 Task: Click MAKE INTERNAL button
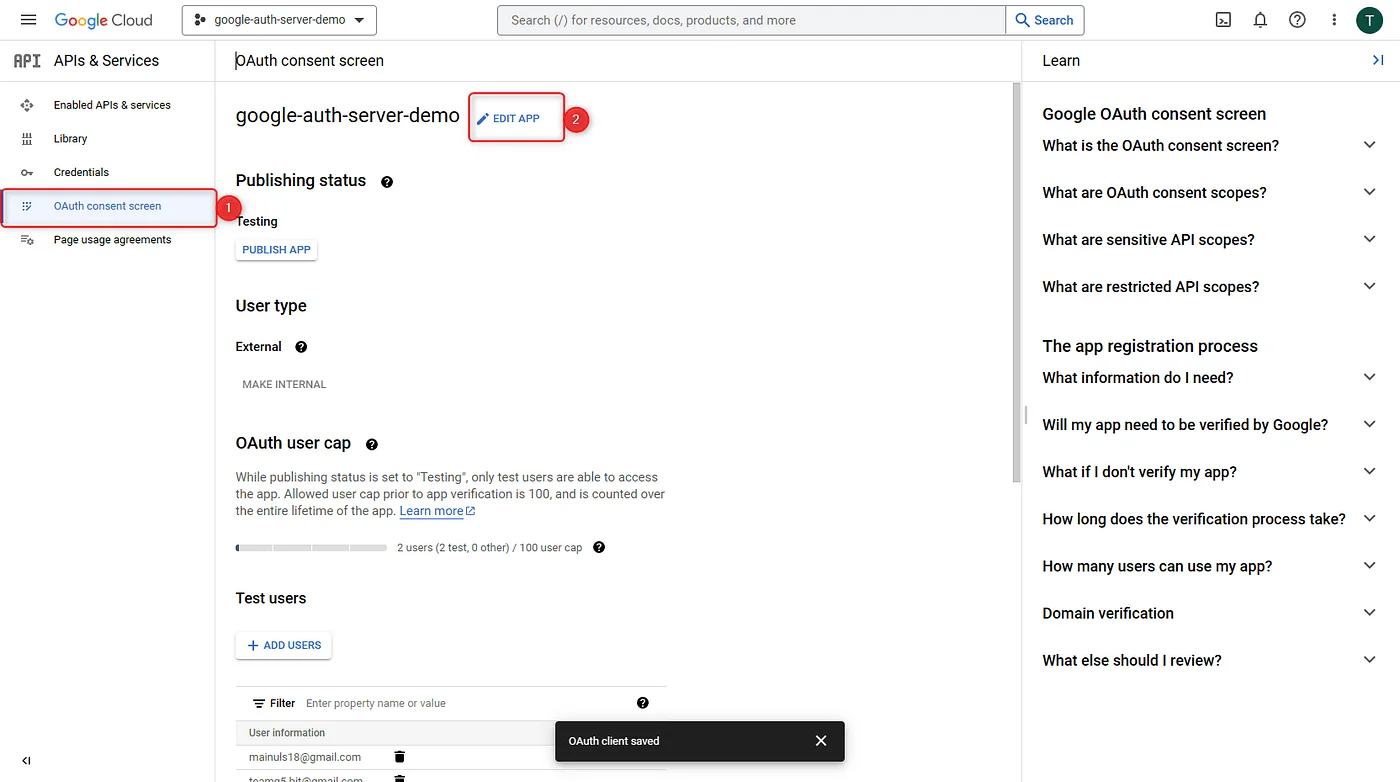[x=284, y=384]
